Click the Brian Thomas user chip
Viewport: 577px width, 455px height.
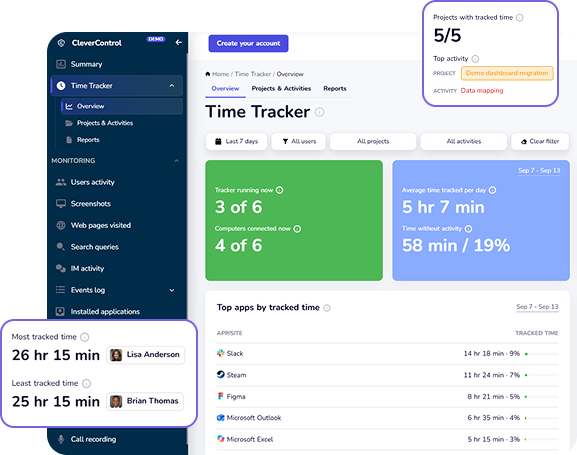(x=145, y=401)
